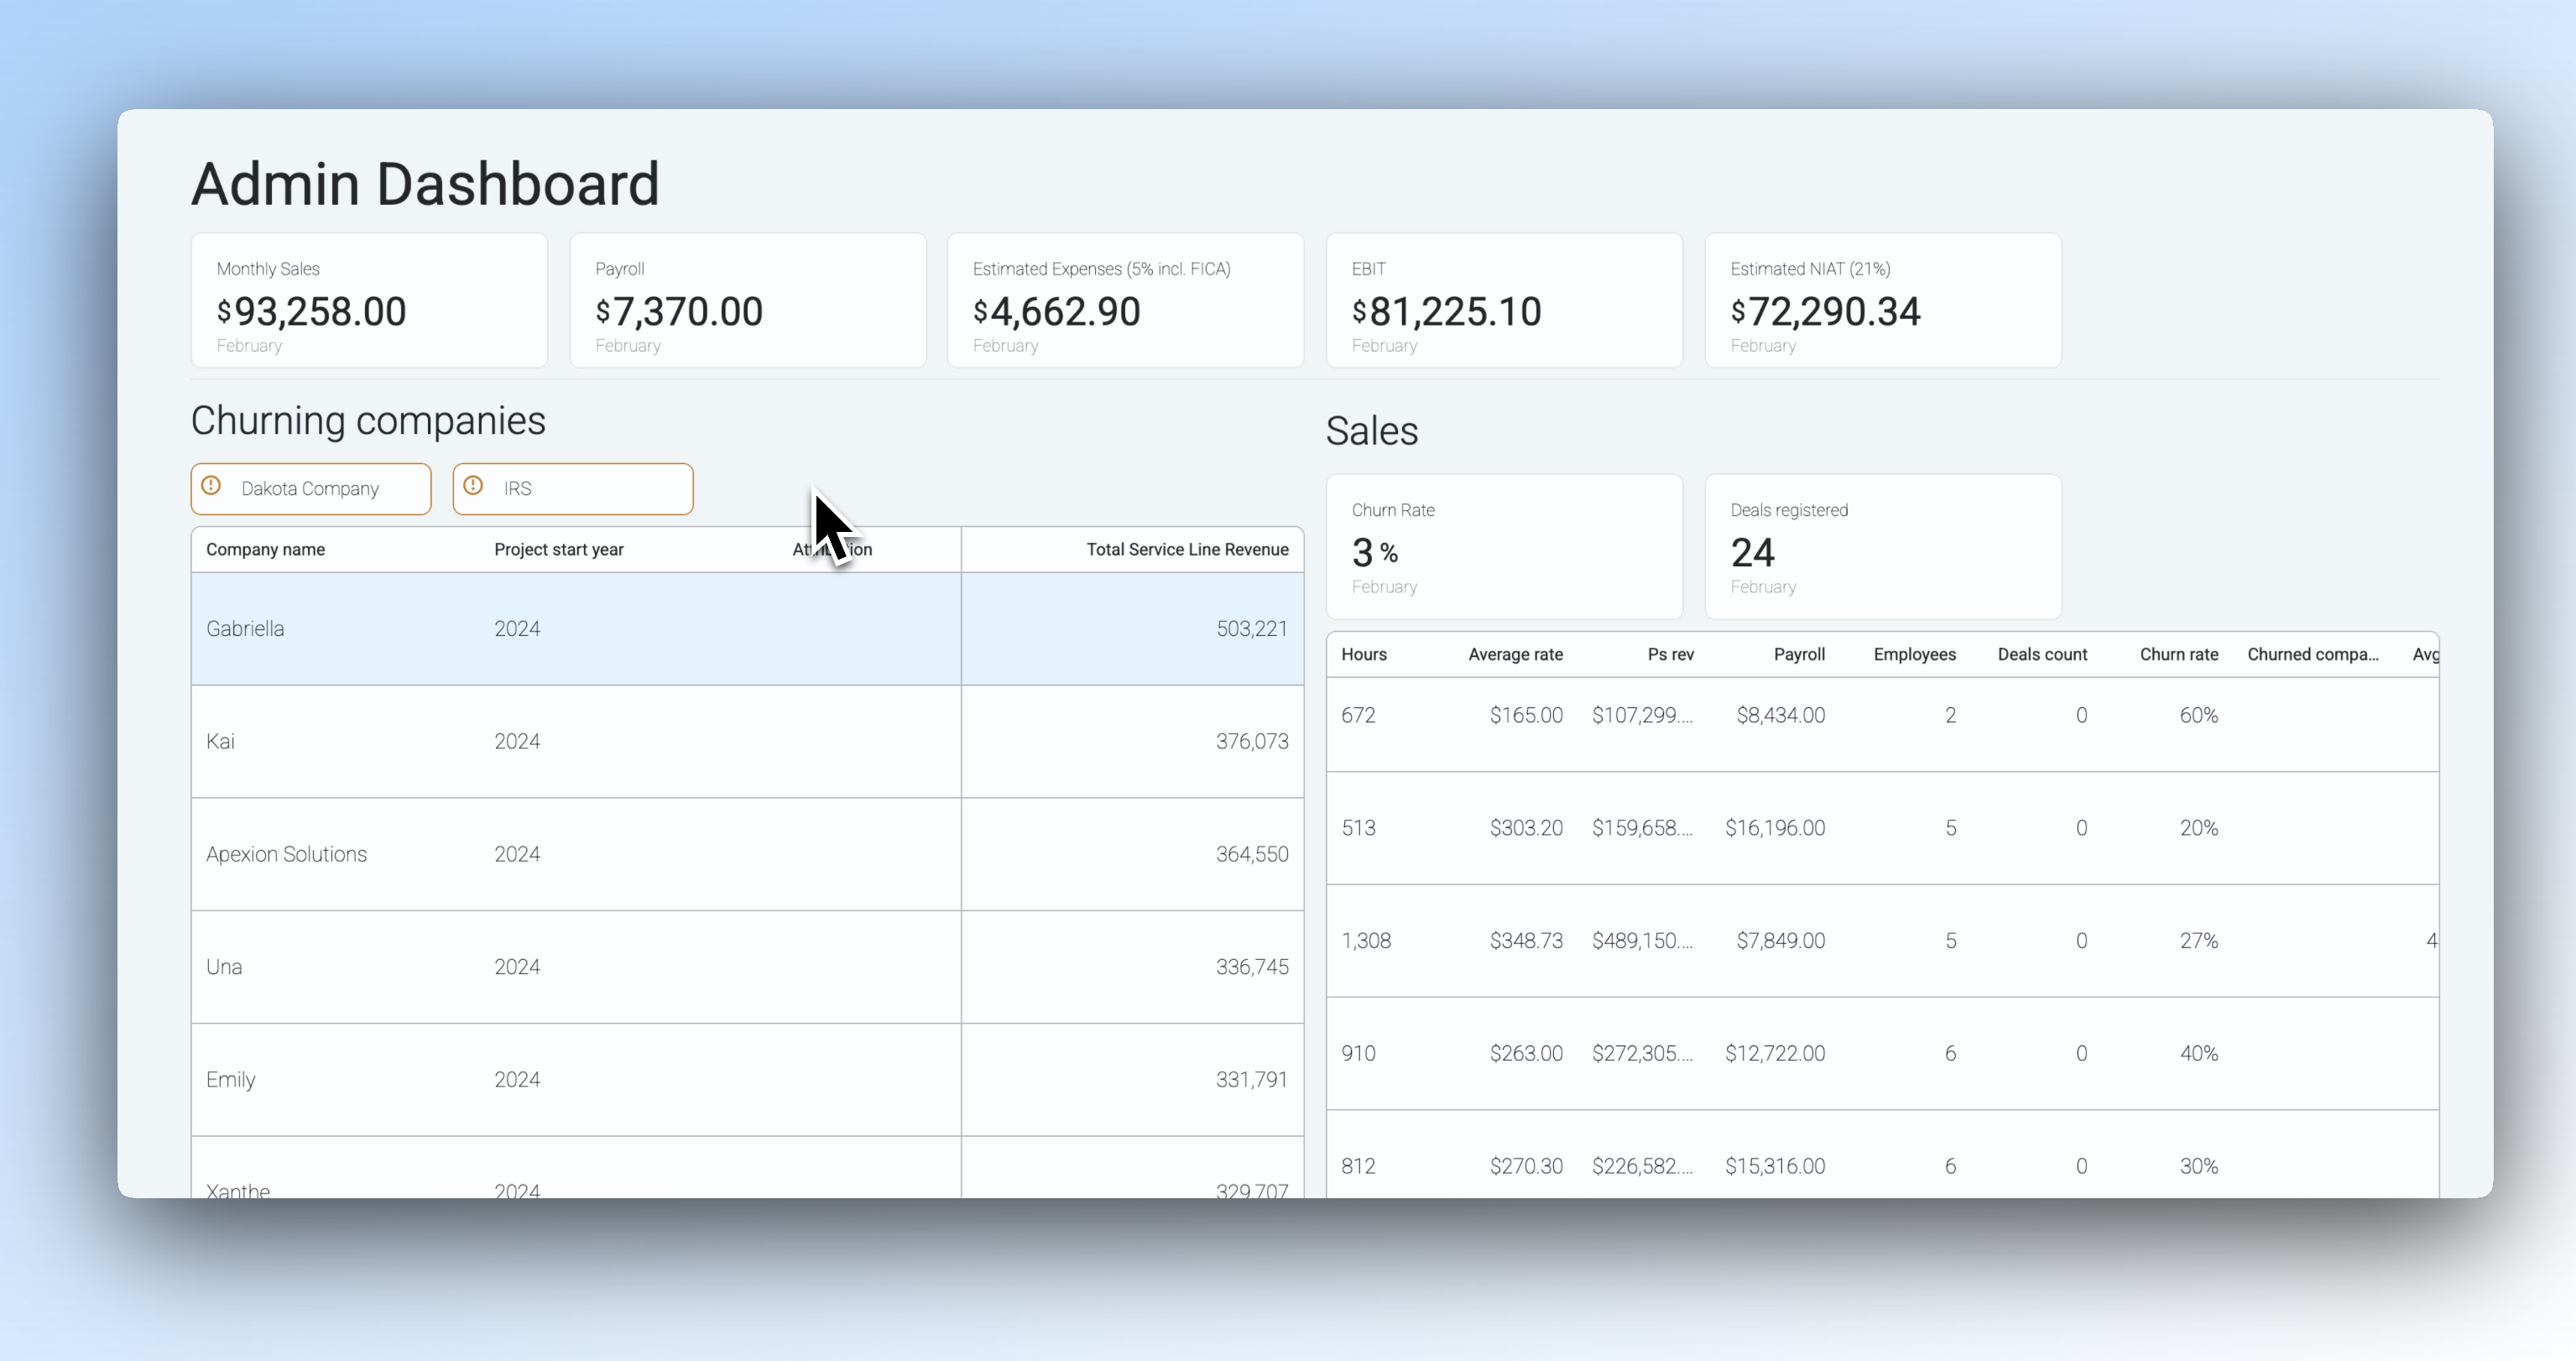The height and width of the screenshot is (1361, 2576).
Task: Select the Kai company row
Action: click(747, 742)
